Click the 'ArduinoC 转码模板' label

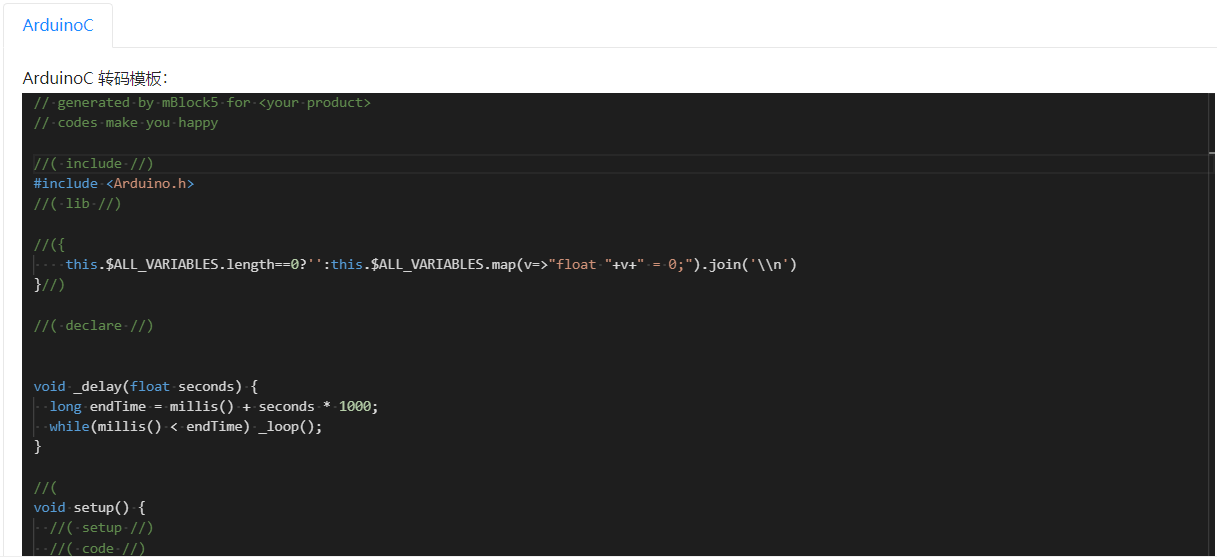point(96,78)
